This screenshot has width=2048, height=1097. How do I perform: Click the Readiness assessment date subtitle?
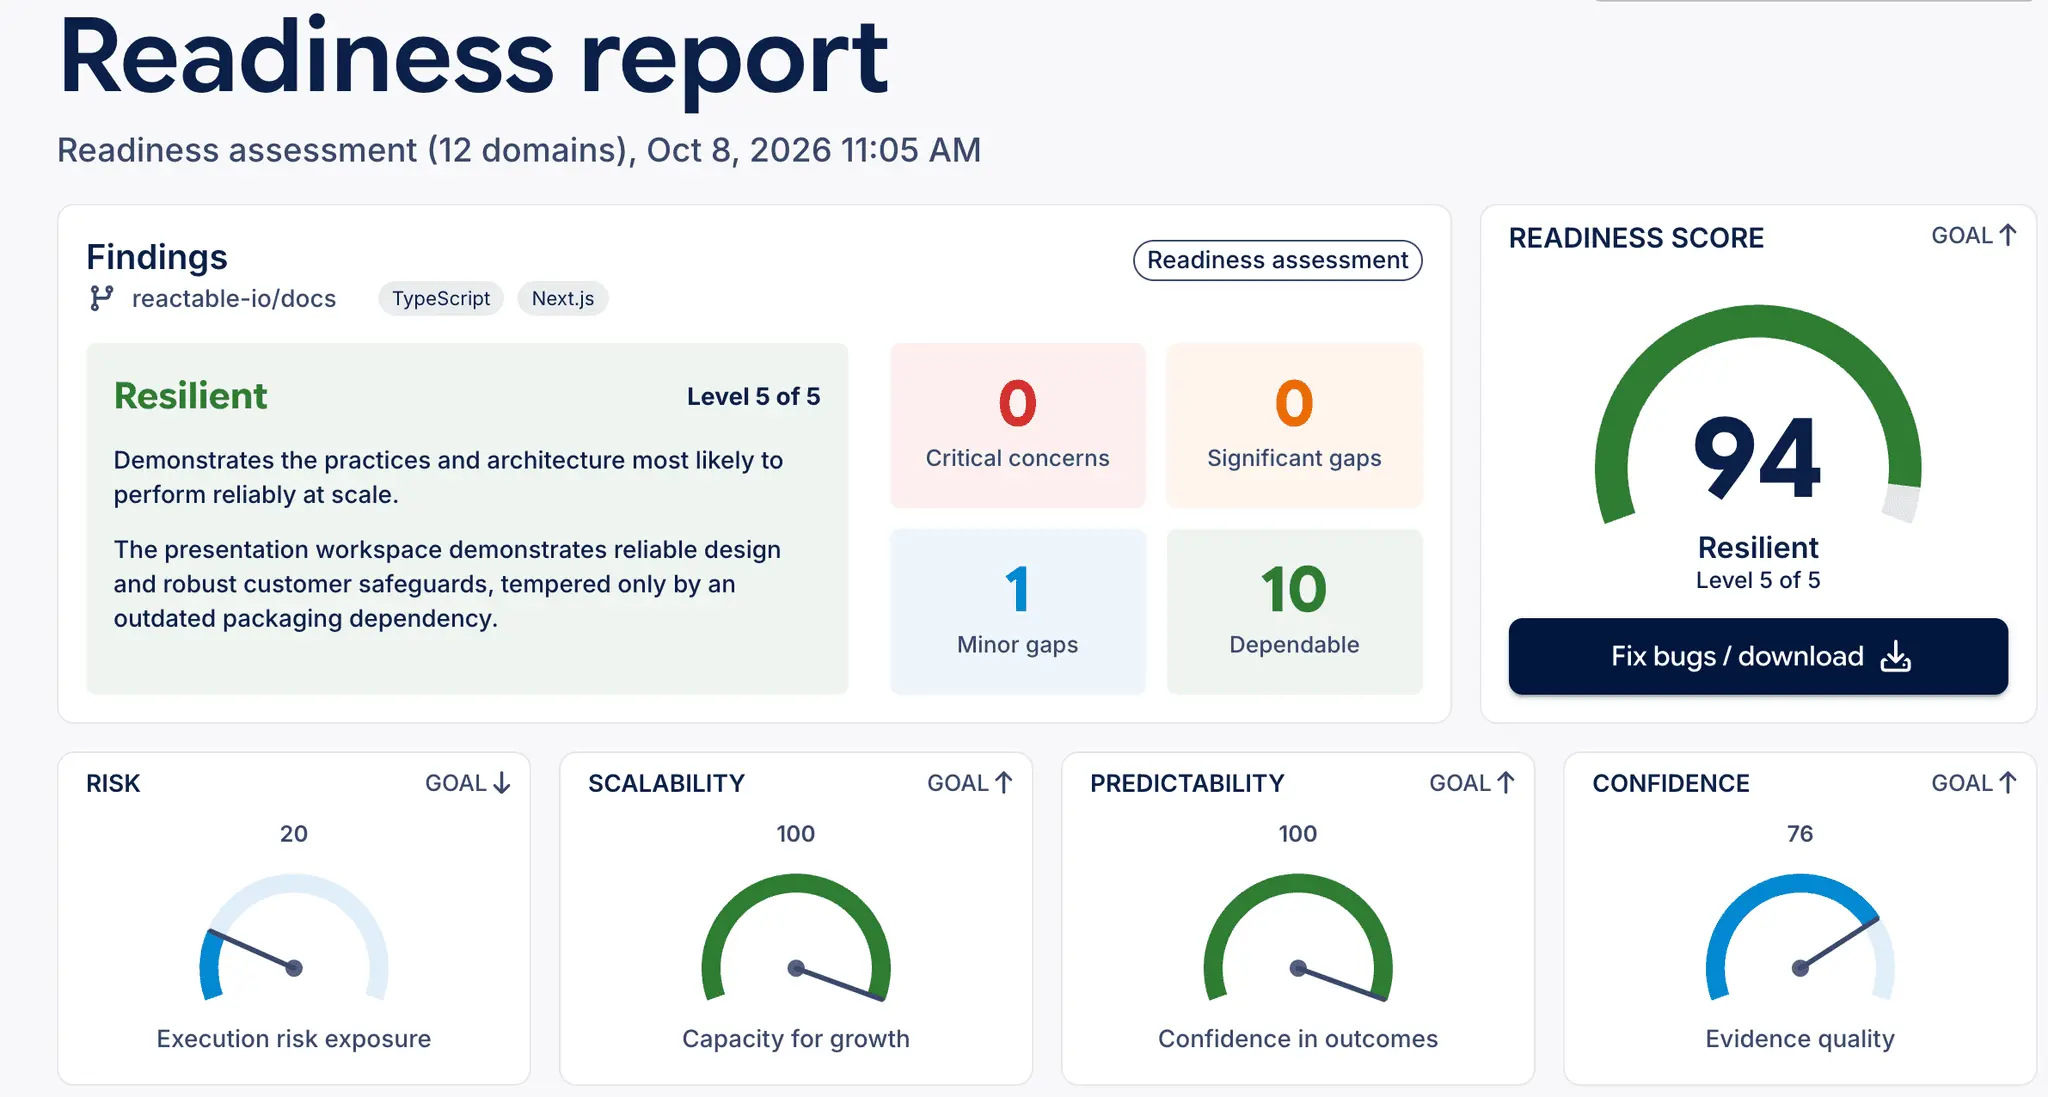click(x=519, y=150)
